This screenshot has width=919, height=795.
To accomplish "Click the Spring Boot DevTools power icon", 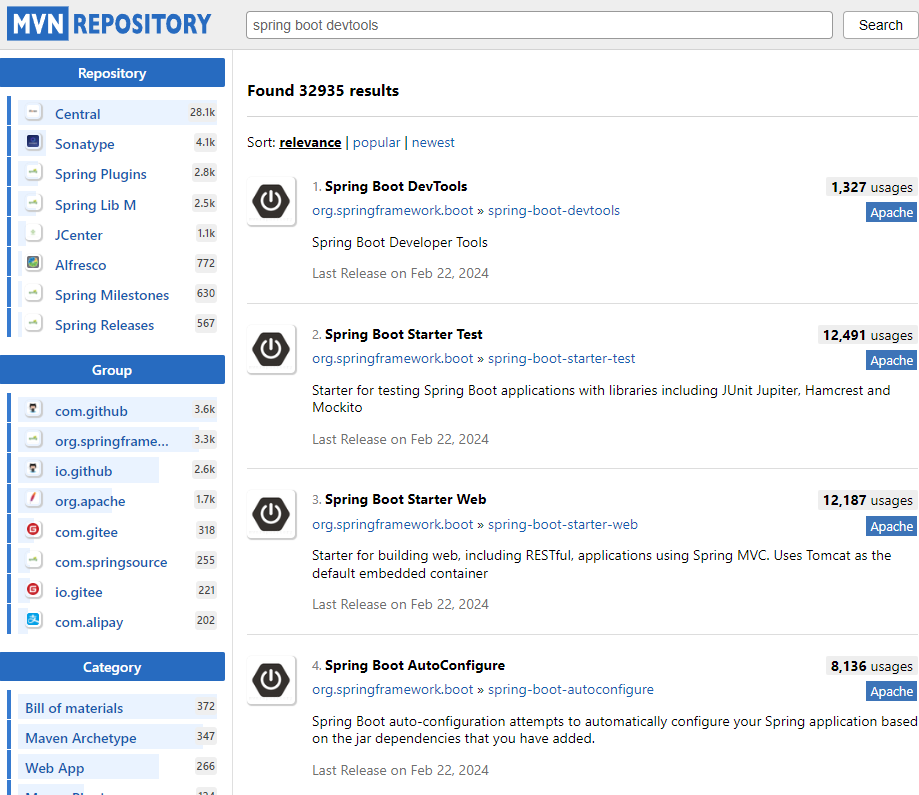I will click(x=271, y=201).
